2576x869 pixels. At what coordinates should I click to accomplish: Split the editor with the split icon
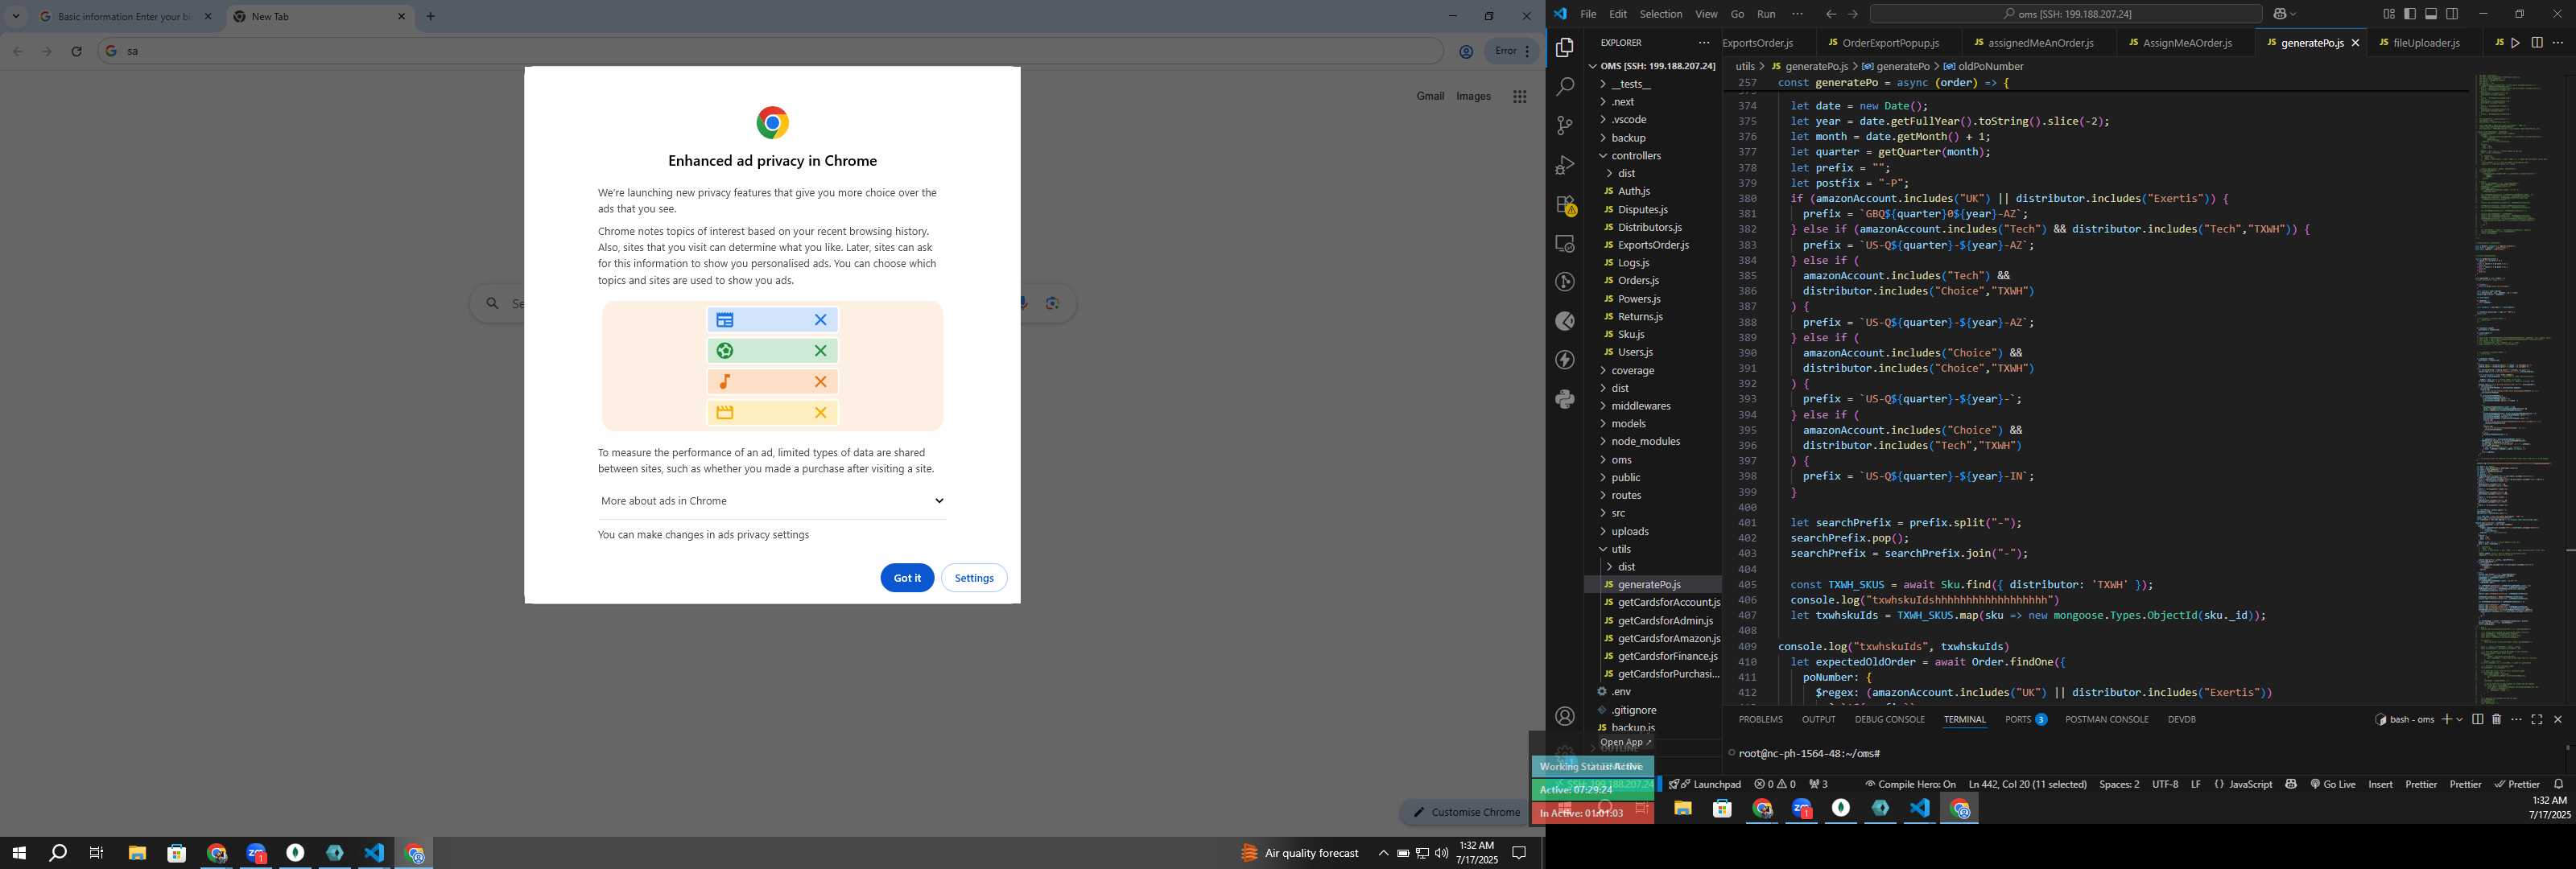[2537, 43]
